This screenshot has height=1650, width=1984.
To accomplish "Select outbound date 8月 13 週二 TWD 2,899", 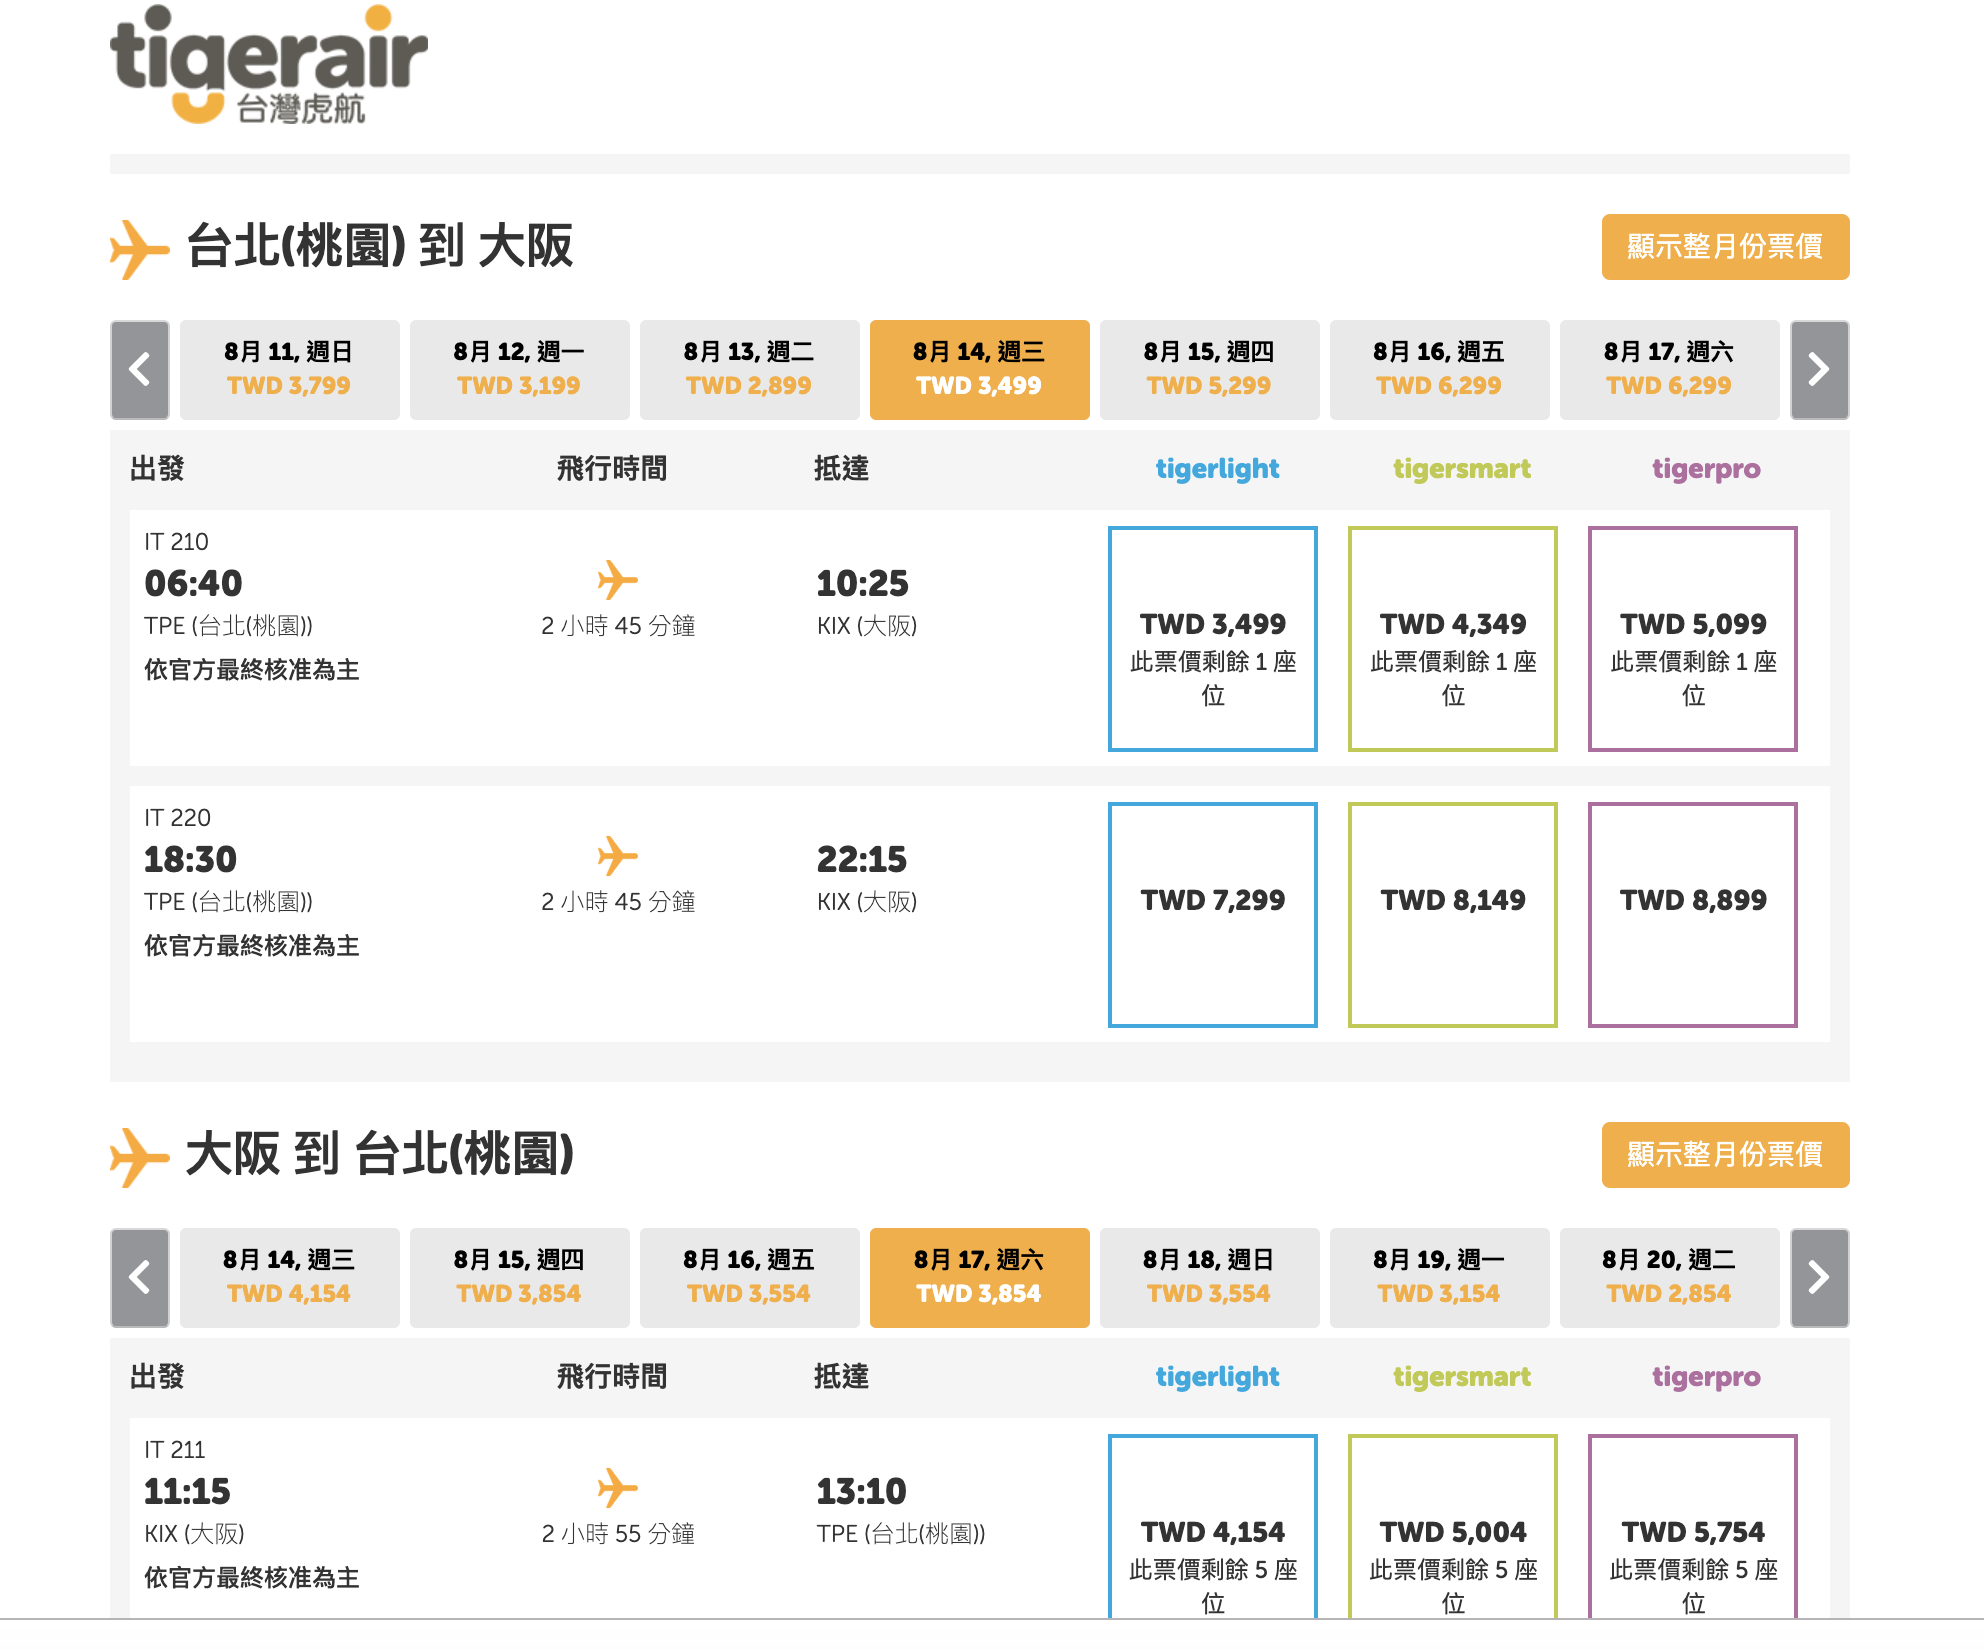I will [750, 370].
